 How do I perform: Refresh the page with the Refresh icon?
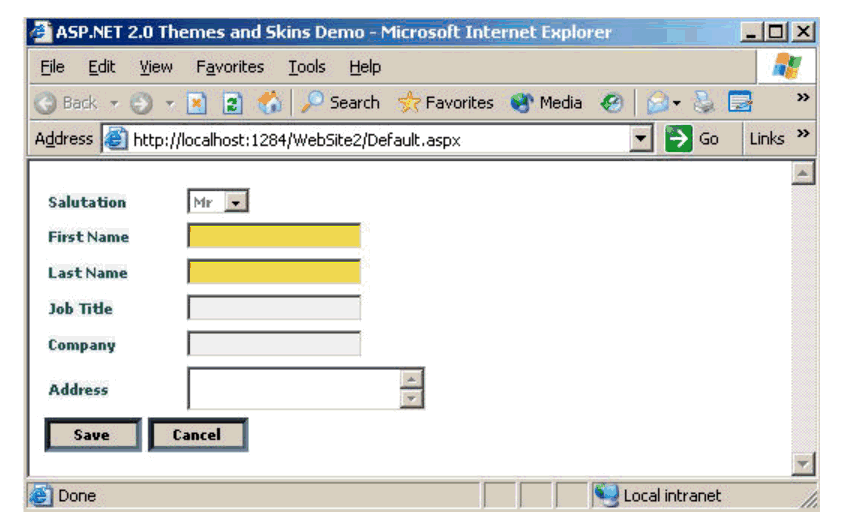(233, 103)
